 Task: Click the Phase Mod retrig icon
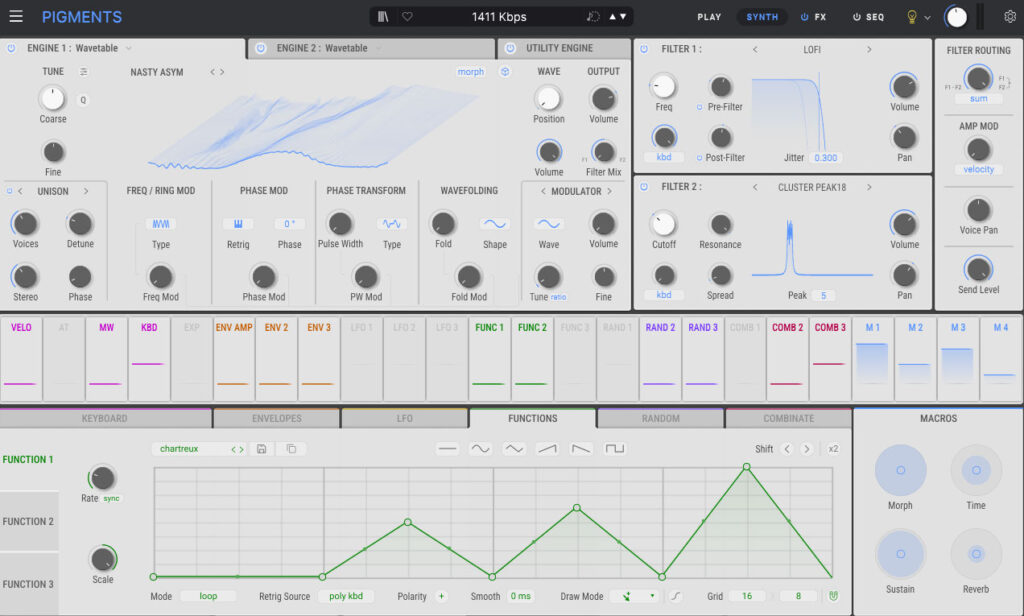click(238, 224)
